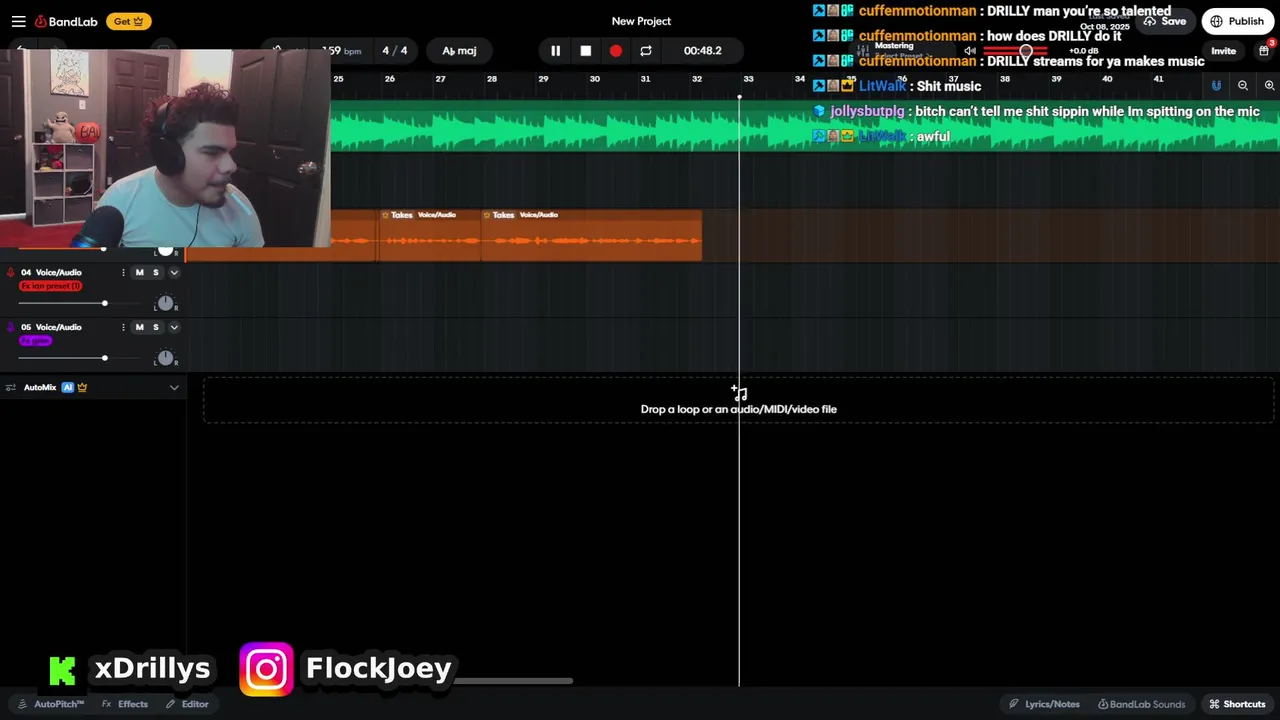1280x720 pixels.
Task: Toggle the loop cycle button
Action: pos(646,51)
